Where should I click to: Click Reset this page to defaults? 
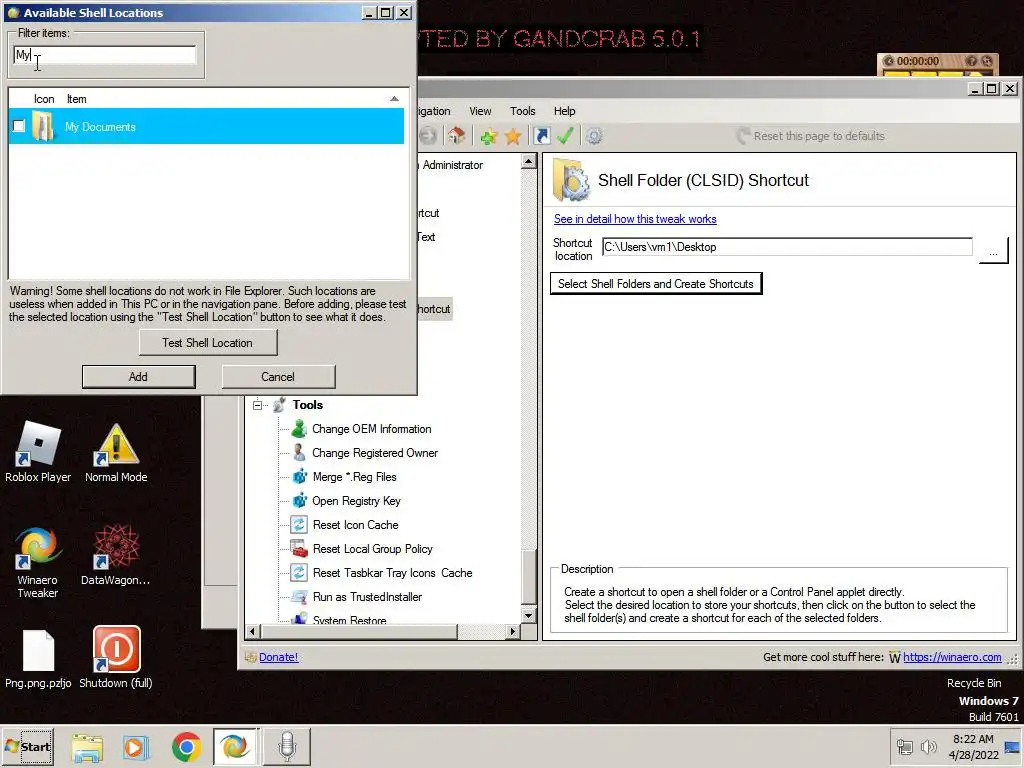tap(810, 136)
